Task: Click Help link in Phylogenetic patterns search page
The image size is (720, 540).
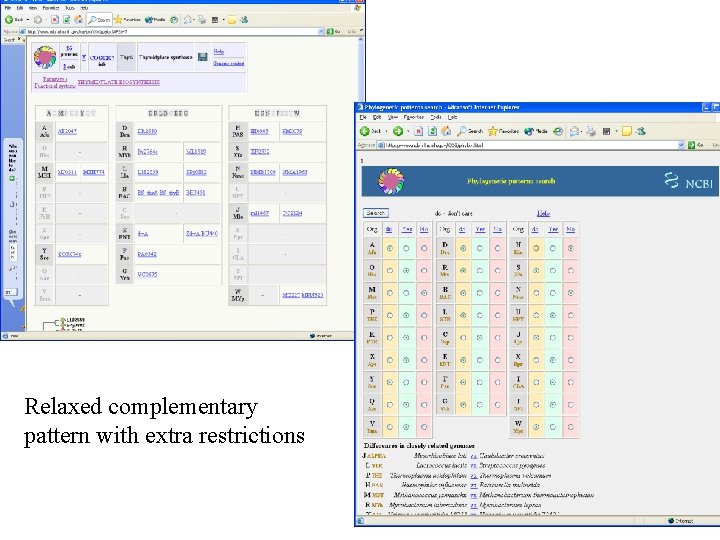Action: 543,214
